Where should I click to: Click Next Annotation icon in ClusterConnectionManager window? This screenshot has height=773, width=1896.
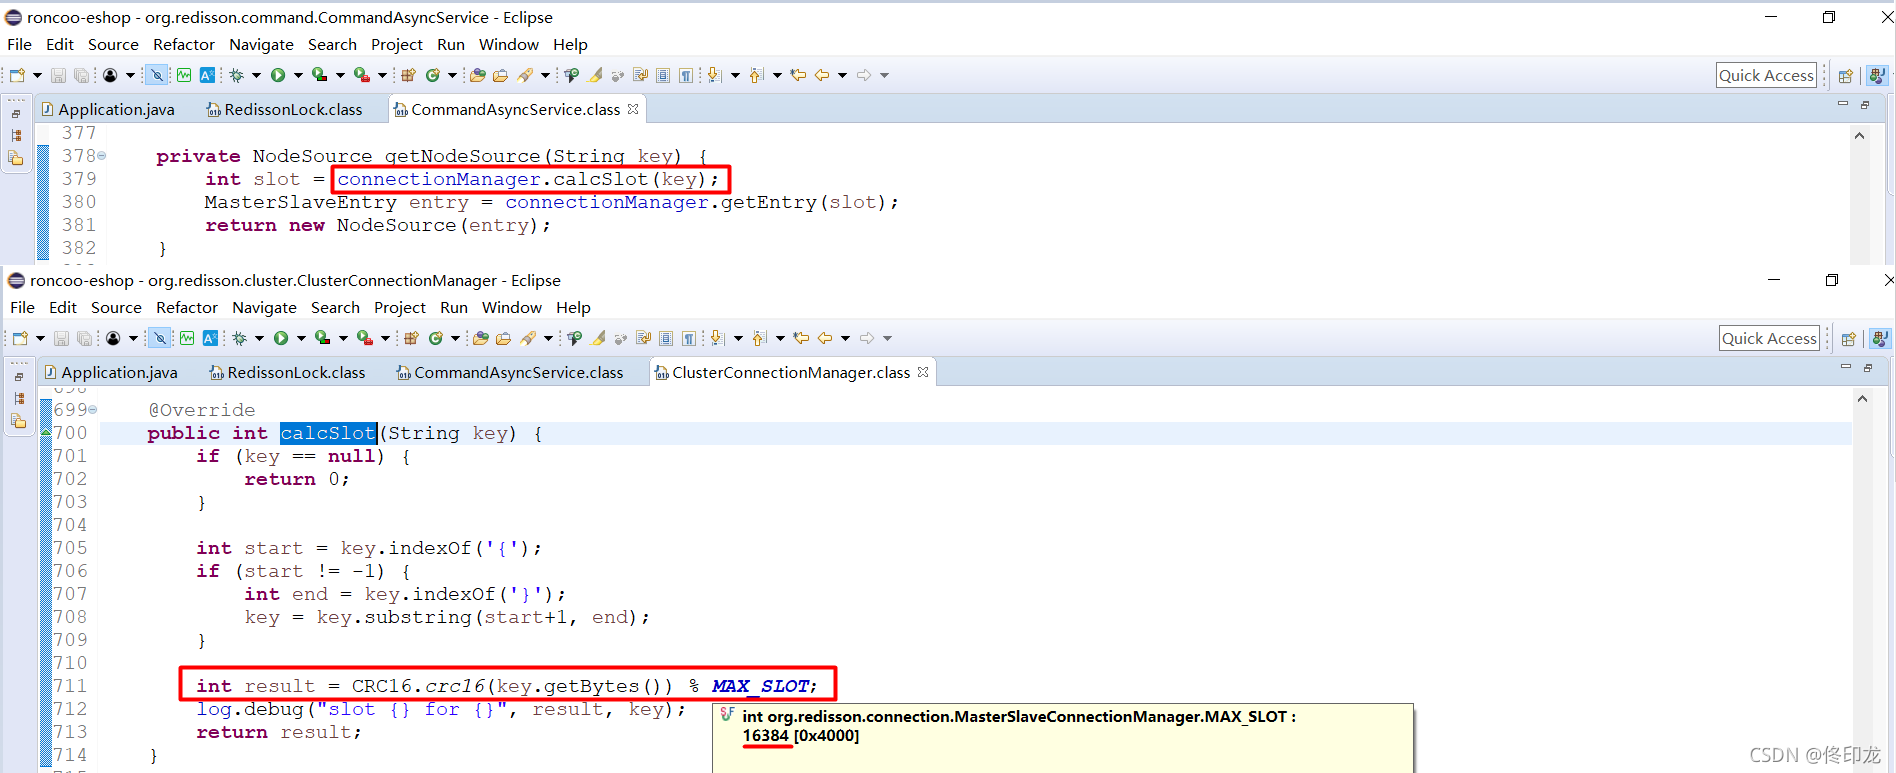pos(717,338)
